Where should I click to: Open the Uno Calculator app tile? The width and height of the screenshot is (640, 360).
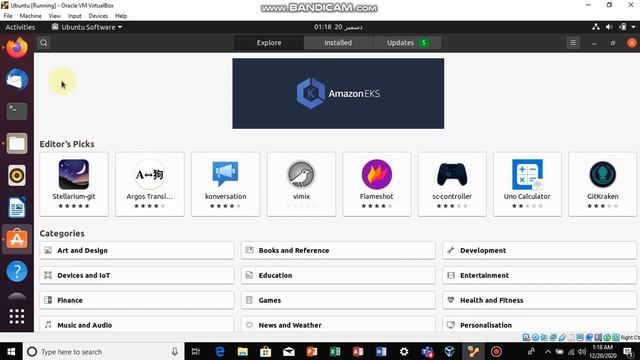pyautogui.click(x=527, y=184)
